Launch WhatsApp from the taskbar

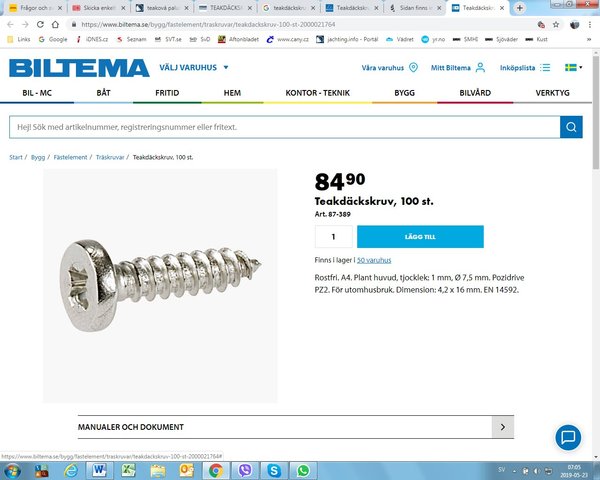pos(303,470)
